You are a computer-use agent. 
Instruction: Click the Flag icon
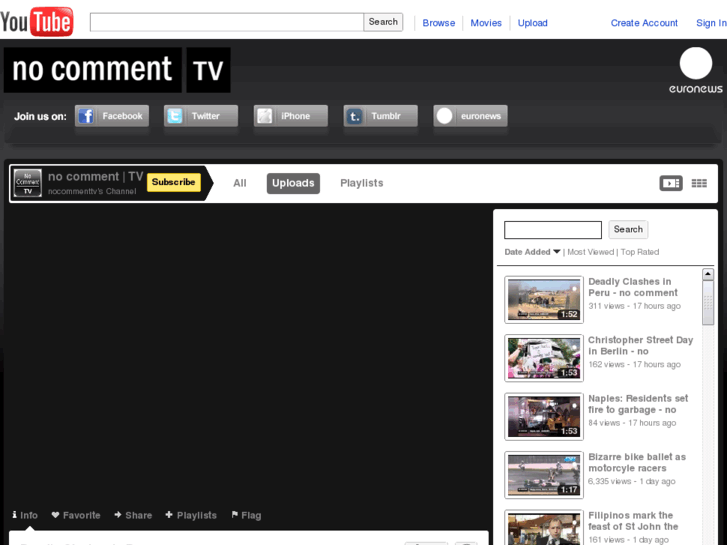coord(235,514)
